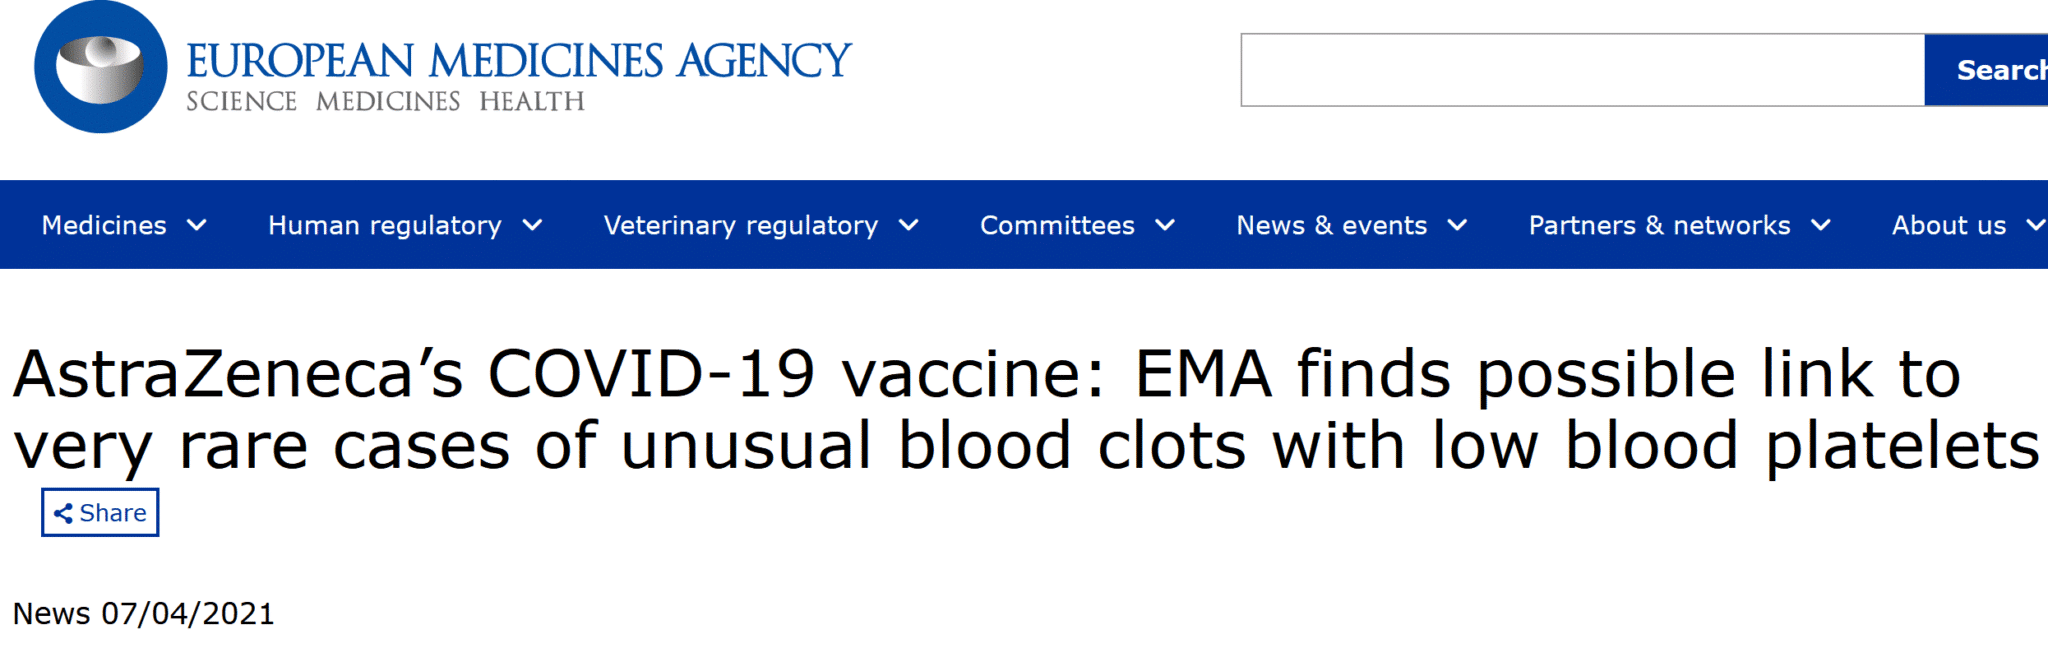Viewport: 2048px width, 648px height.
Task: Open Veterinary regulatory navigation item
Action: [x=741, y=226]
